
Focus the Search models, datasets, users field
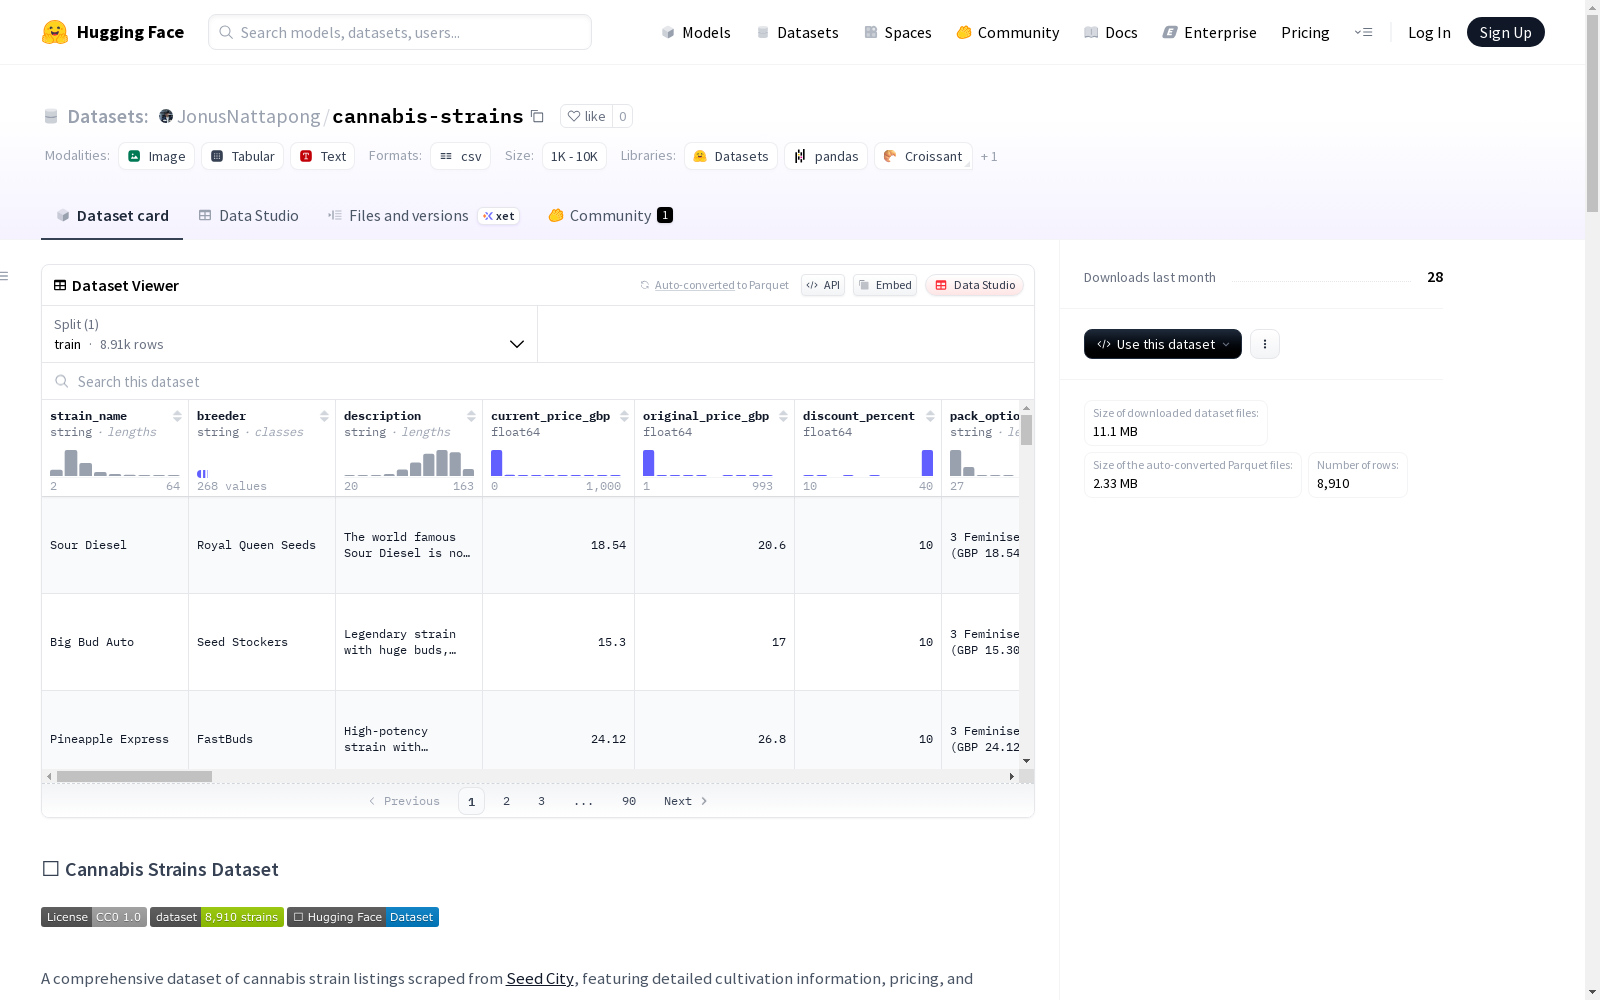coord(400,32)
